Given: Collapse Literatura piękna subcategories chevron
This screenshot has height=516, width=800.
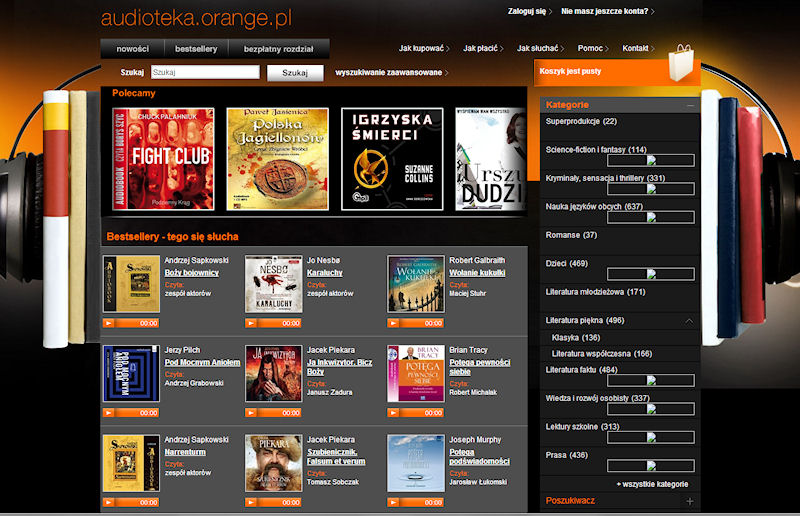Looking at the screenshot, I should coord(689,321).
